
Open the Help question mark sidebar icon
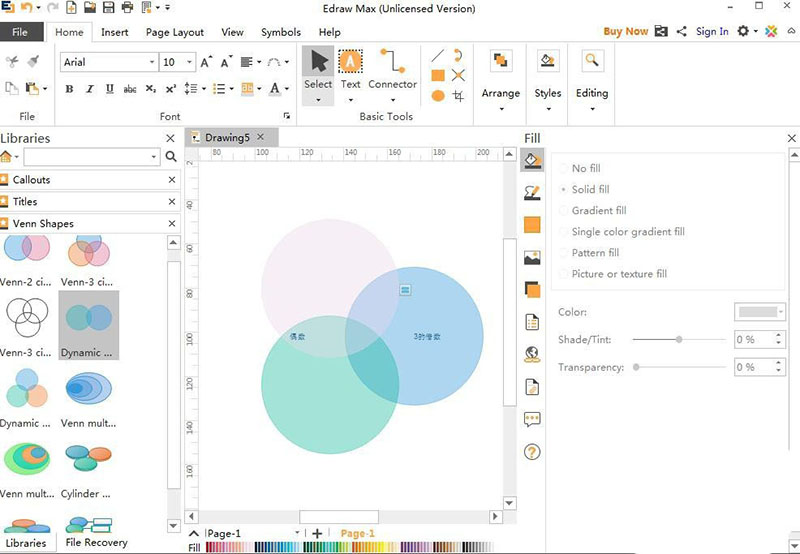tap(532, 452)
